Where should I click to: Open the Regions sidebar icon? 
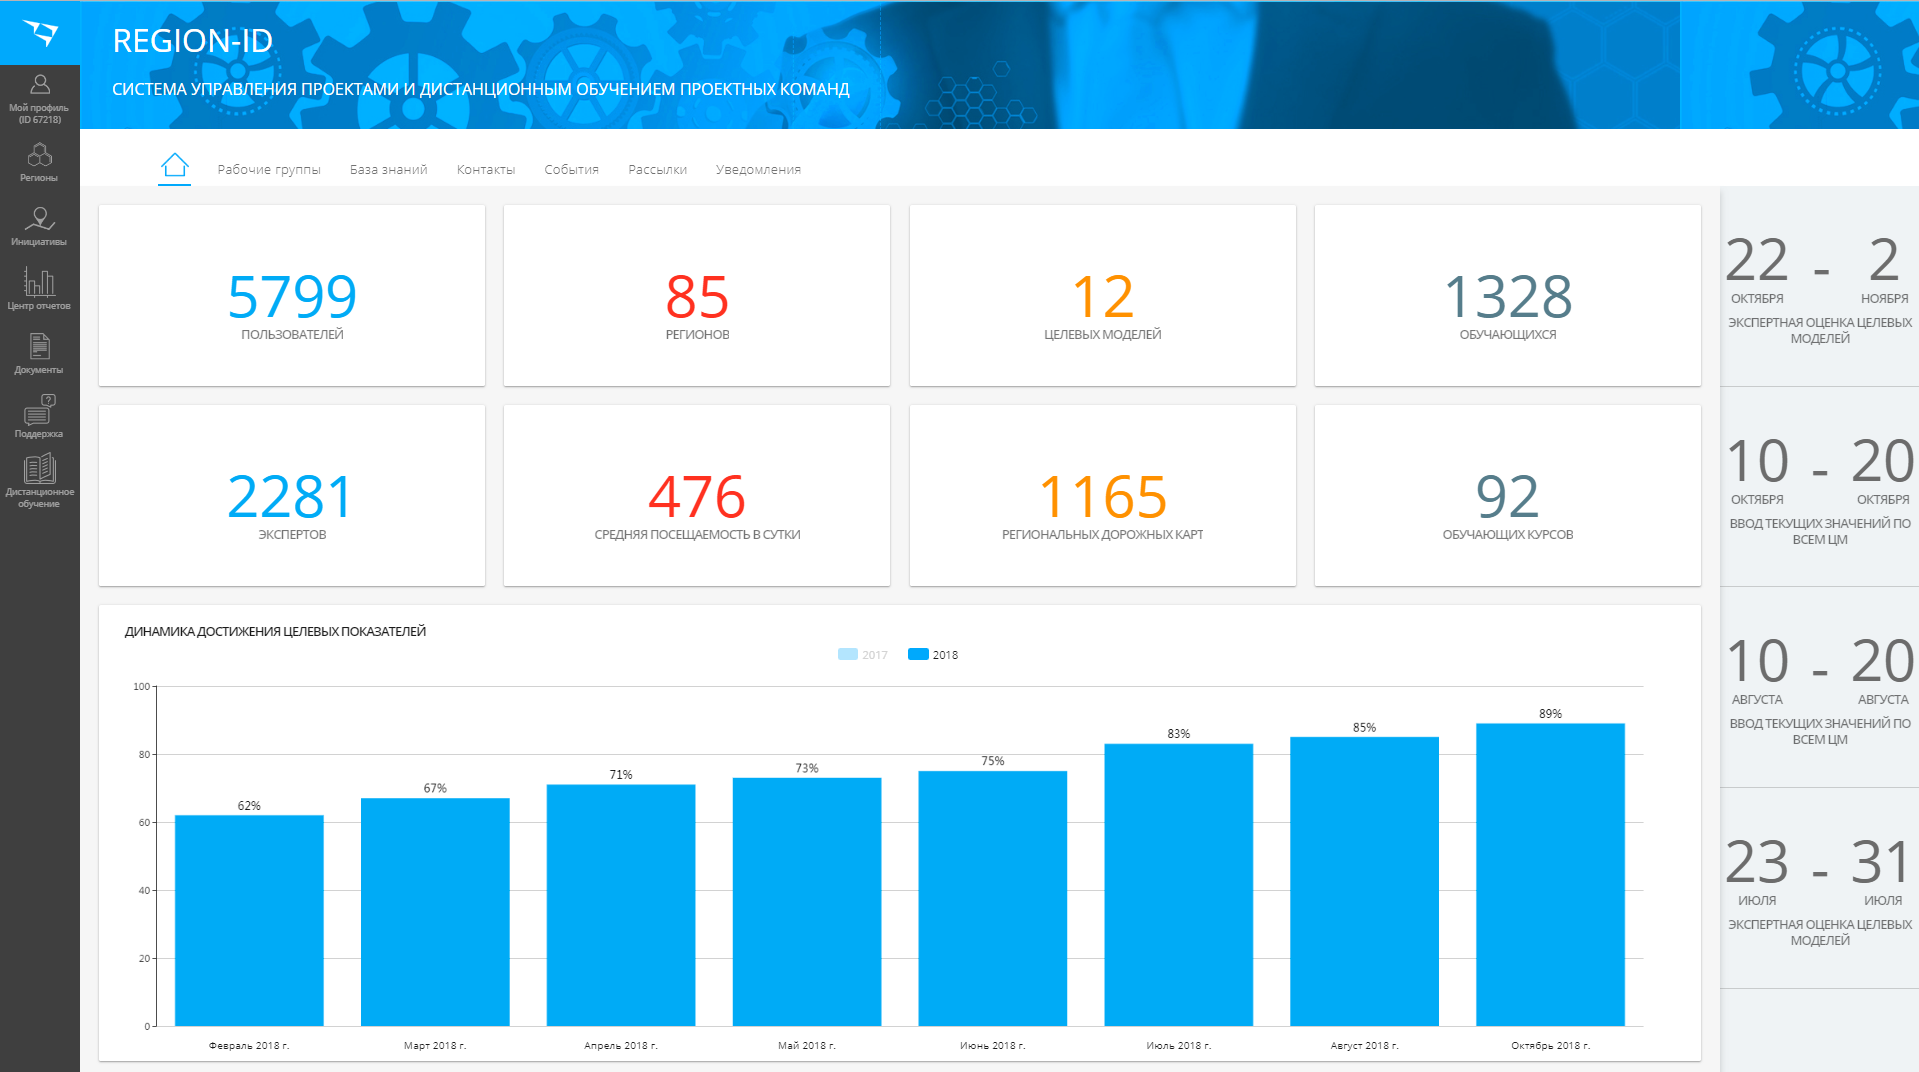(40, 156)
